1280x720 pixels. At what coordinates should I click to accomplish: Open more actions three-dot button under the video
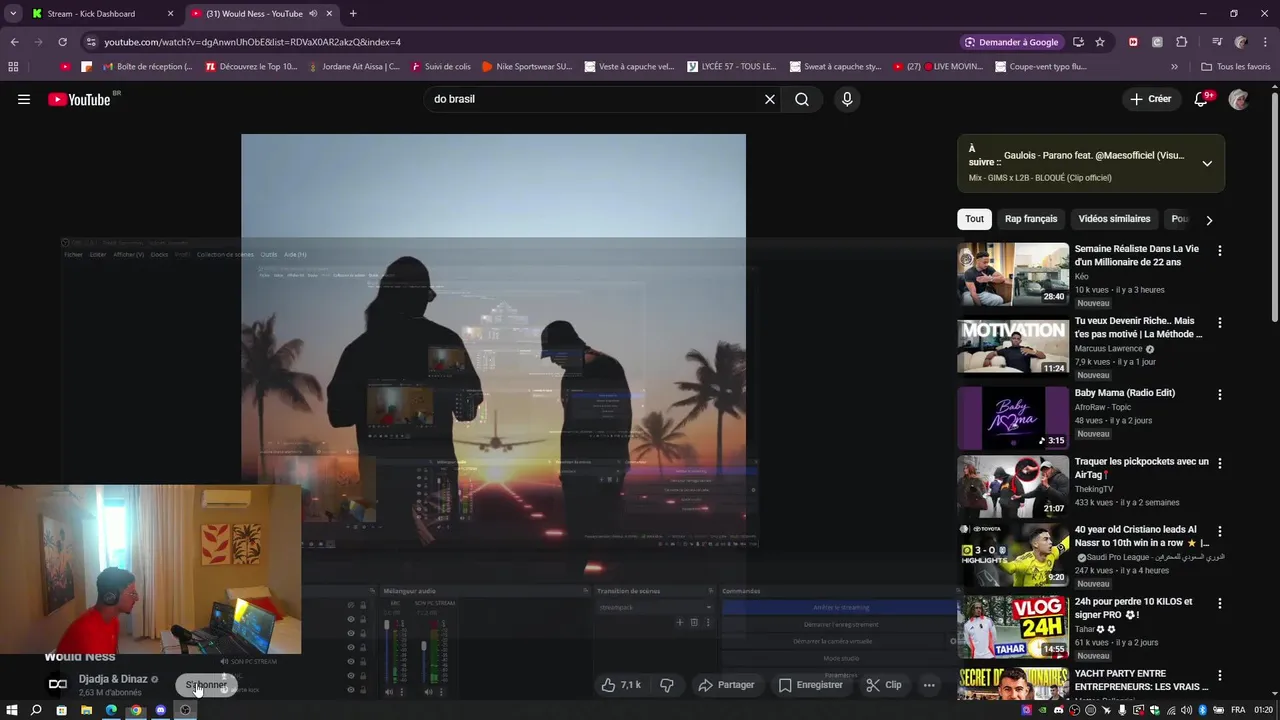pos(929,685)
